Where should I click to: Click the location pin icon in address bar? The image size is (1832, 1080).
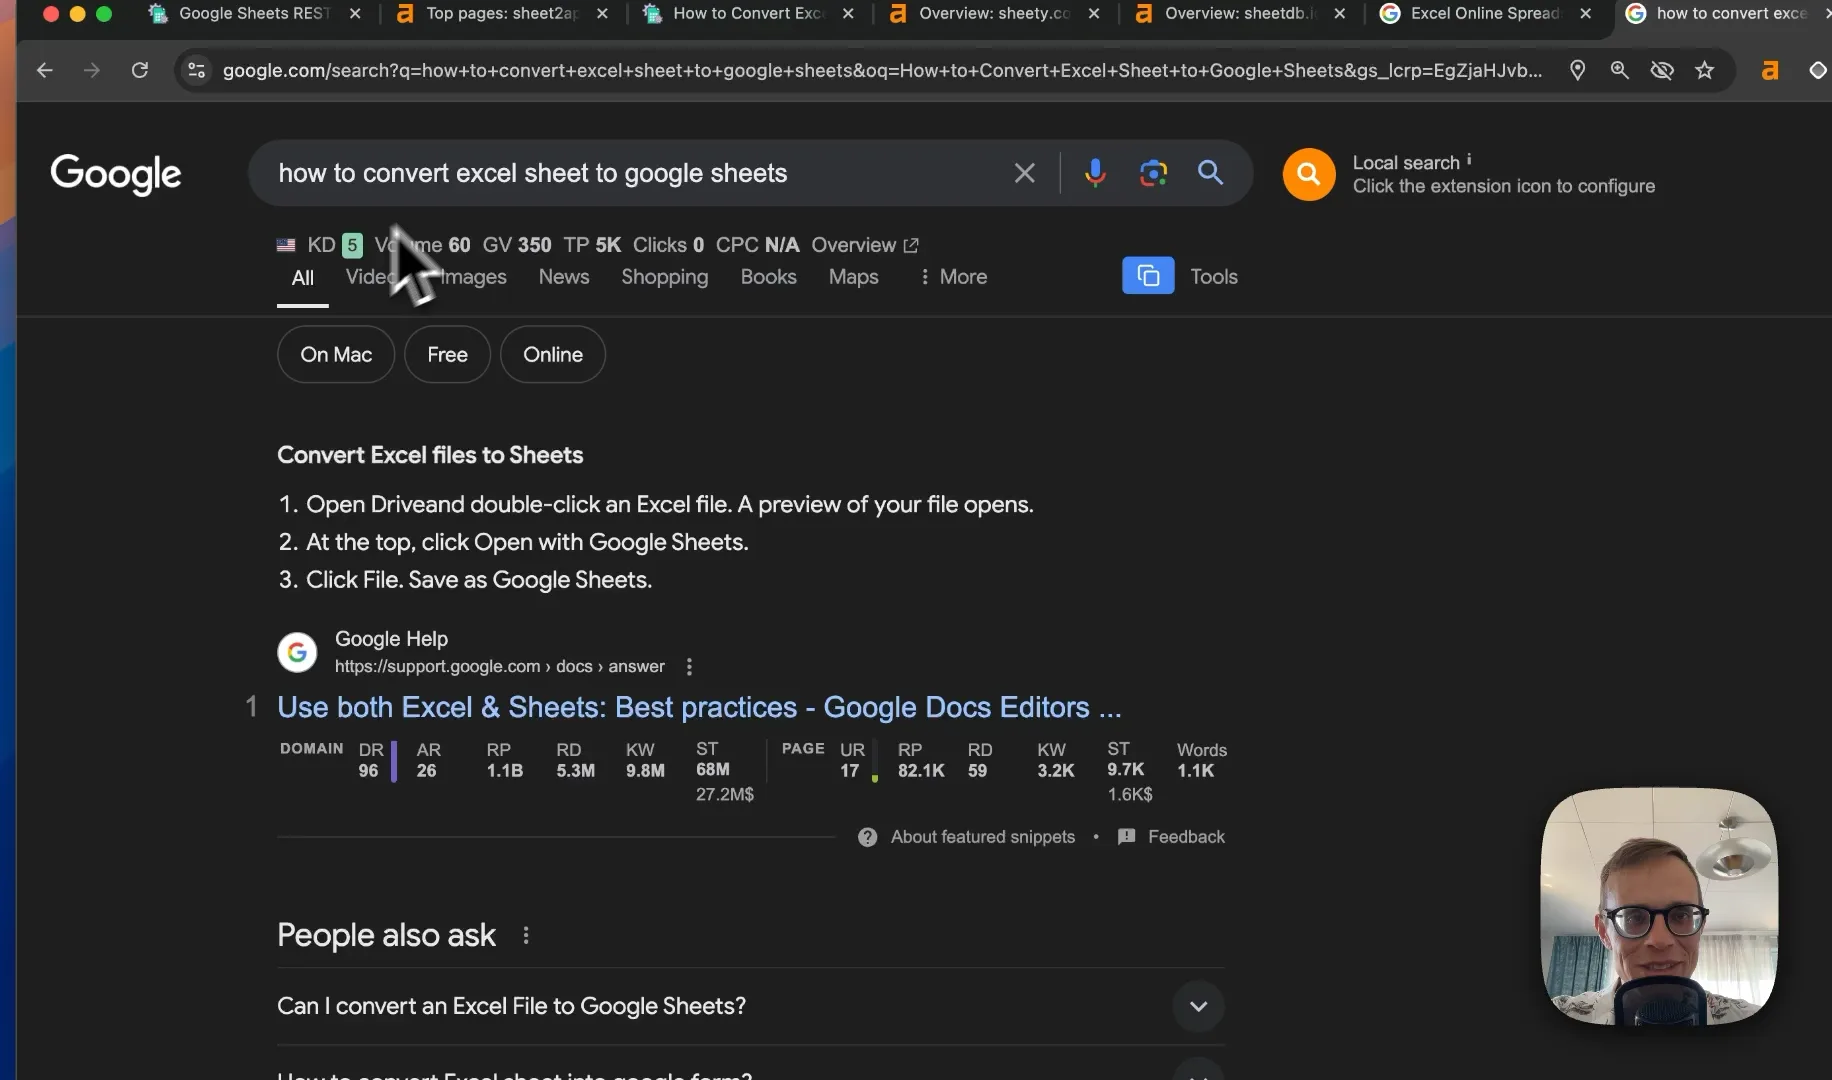[1577, 70]
